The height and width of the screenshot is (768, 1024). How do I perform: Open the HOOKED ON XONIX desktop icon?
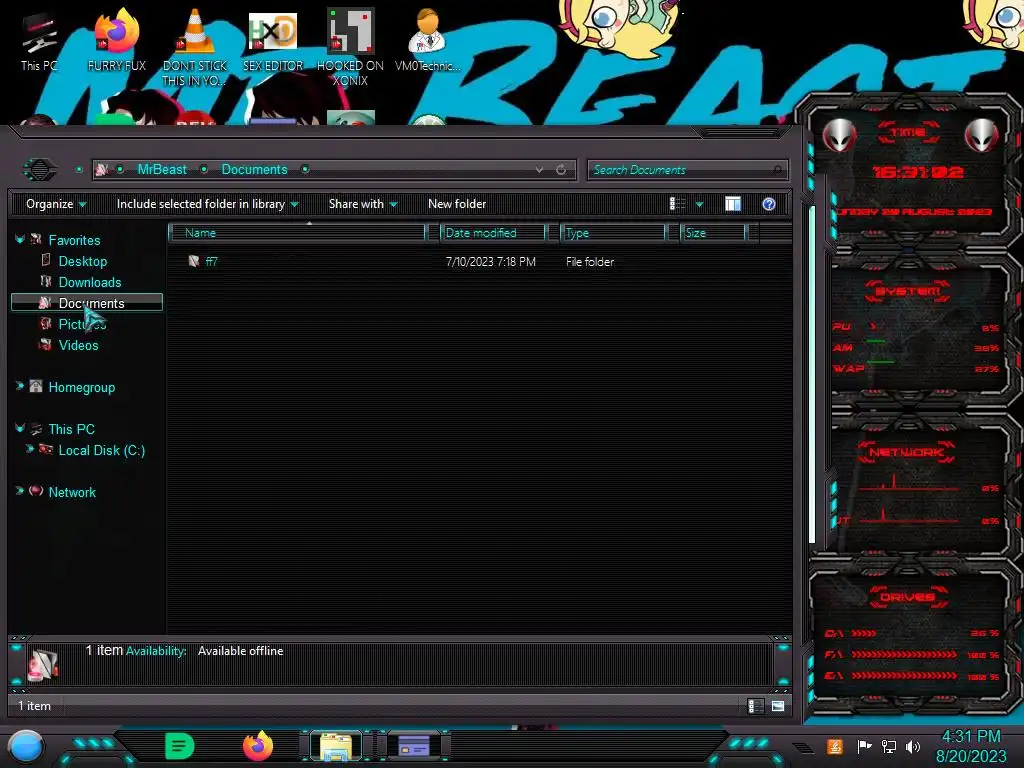350,46
